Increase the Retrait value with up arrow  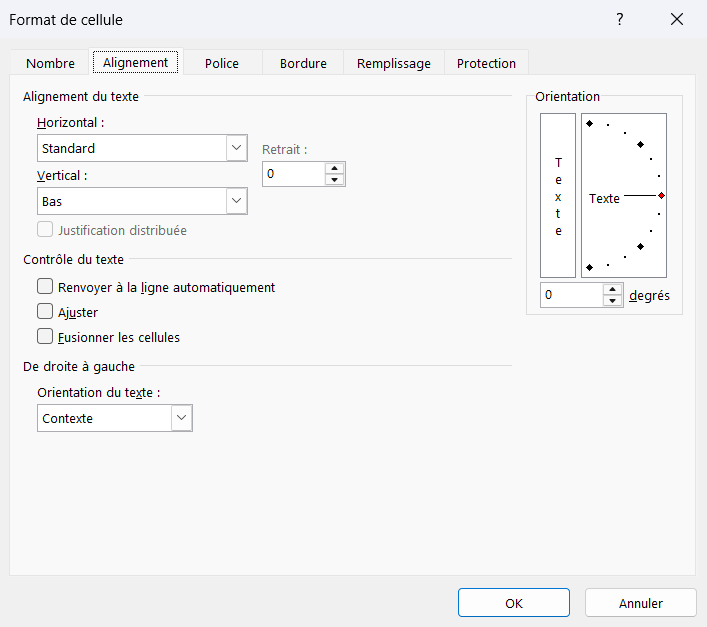[x=334, y=168]
